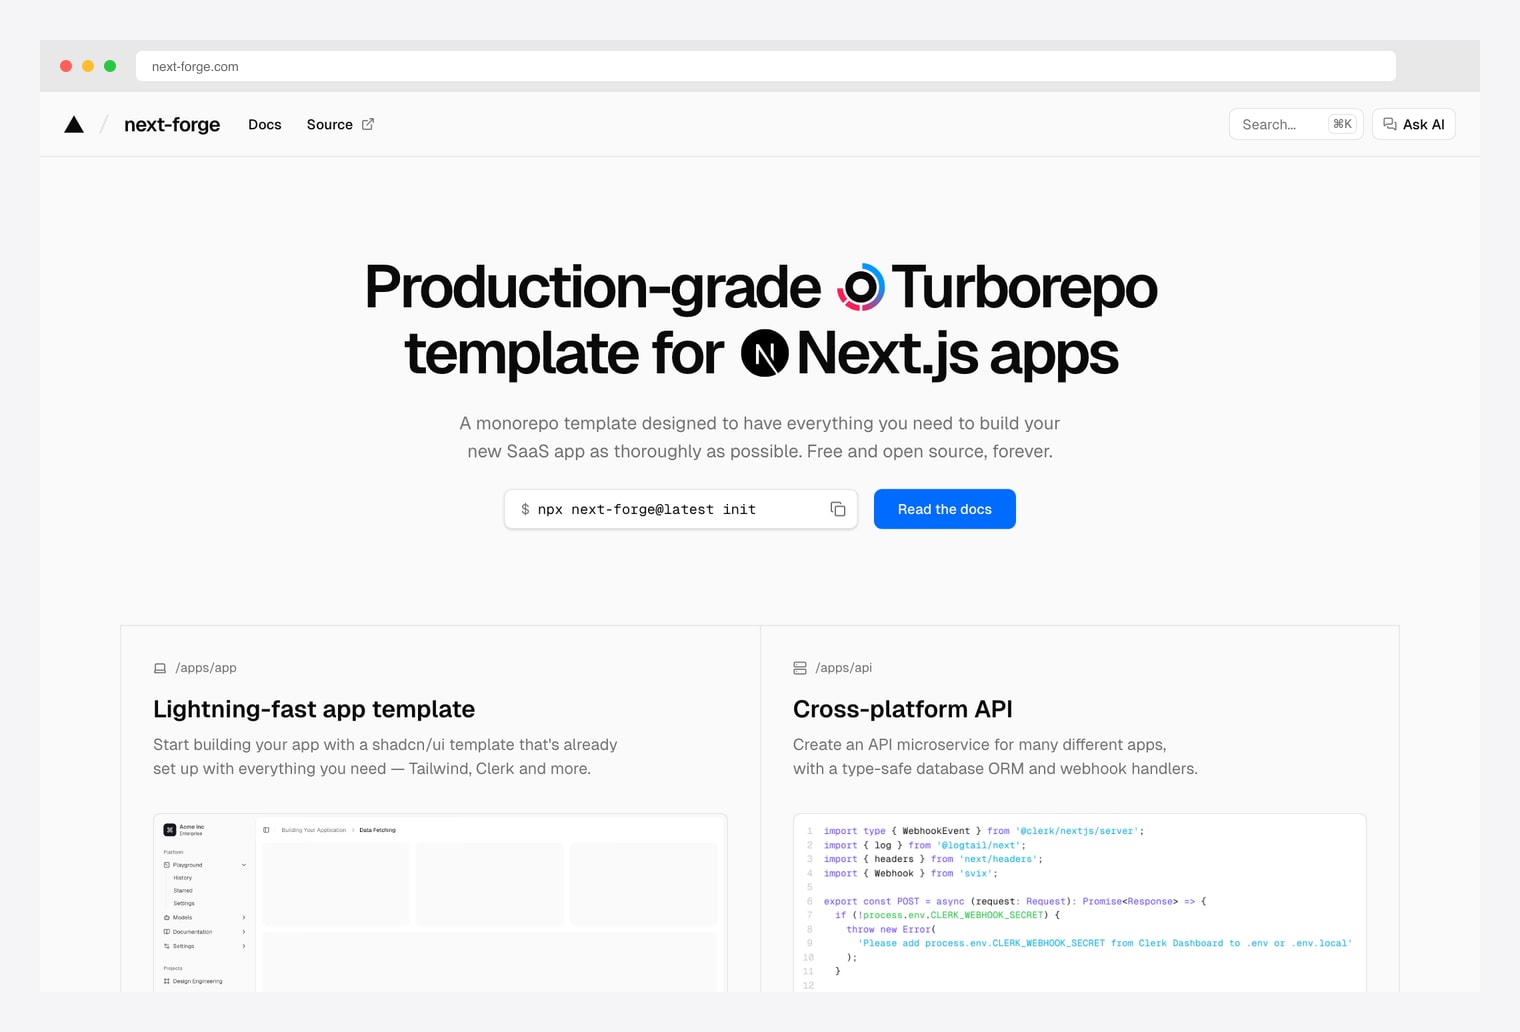Click the 'Free and open source, forever' text
This screenshot has height=1032, width=1520.
pyautogui.click(x=930, y=451)
